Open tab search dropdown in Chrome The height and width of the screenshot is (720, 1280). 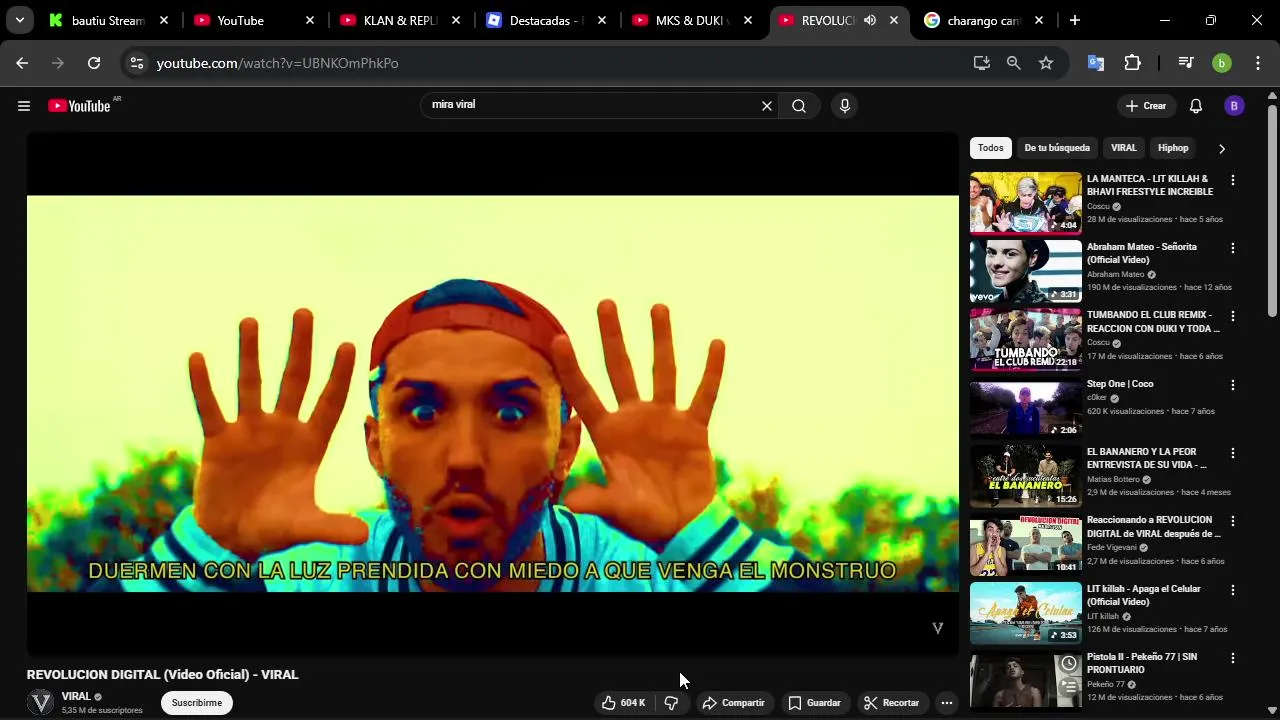point(19,20)
